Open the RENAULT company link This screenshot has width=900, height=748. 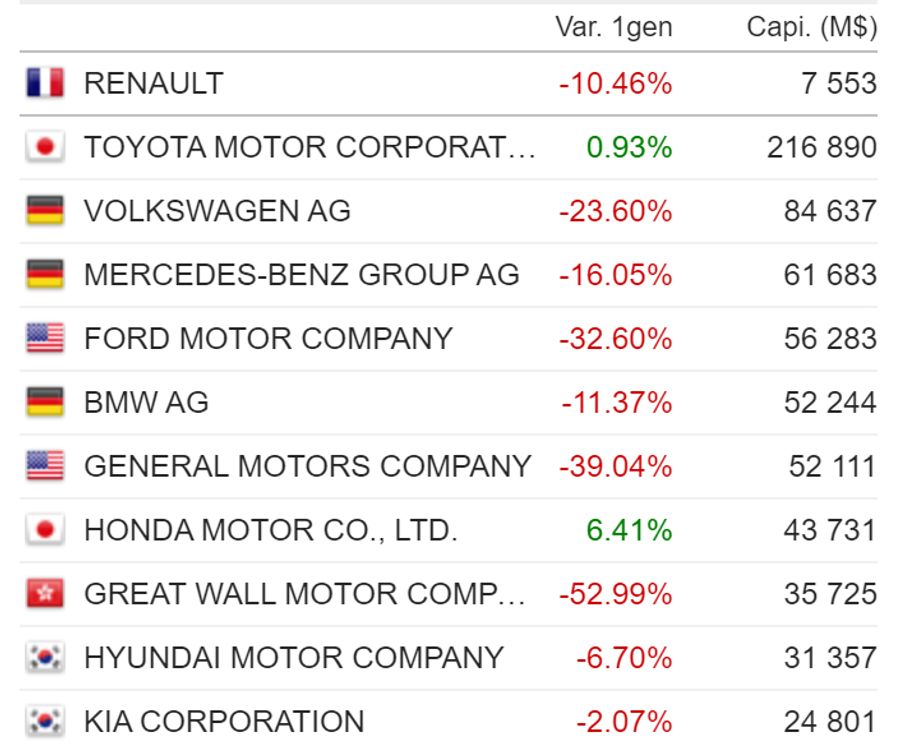(x=154, y=83)
